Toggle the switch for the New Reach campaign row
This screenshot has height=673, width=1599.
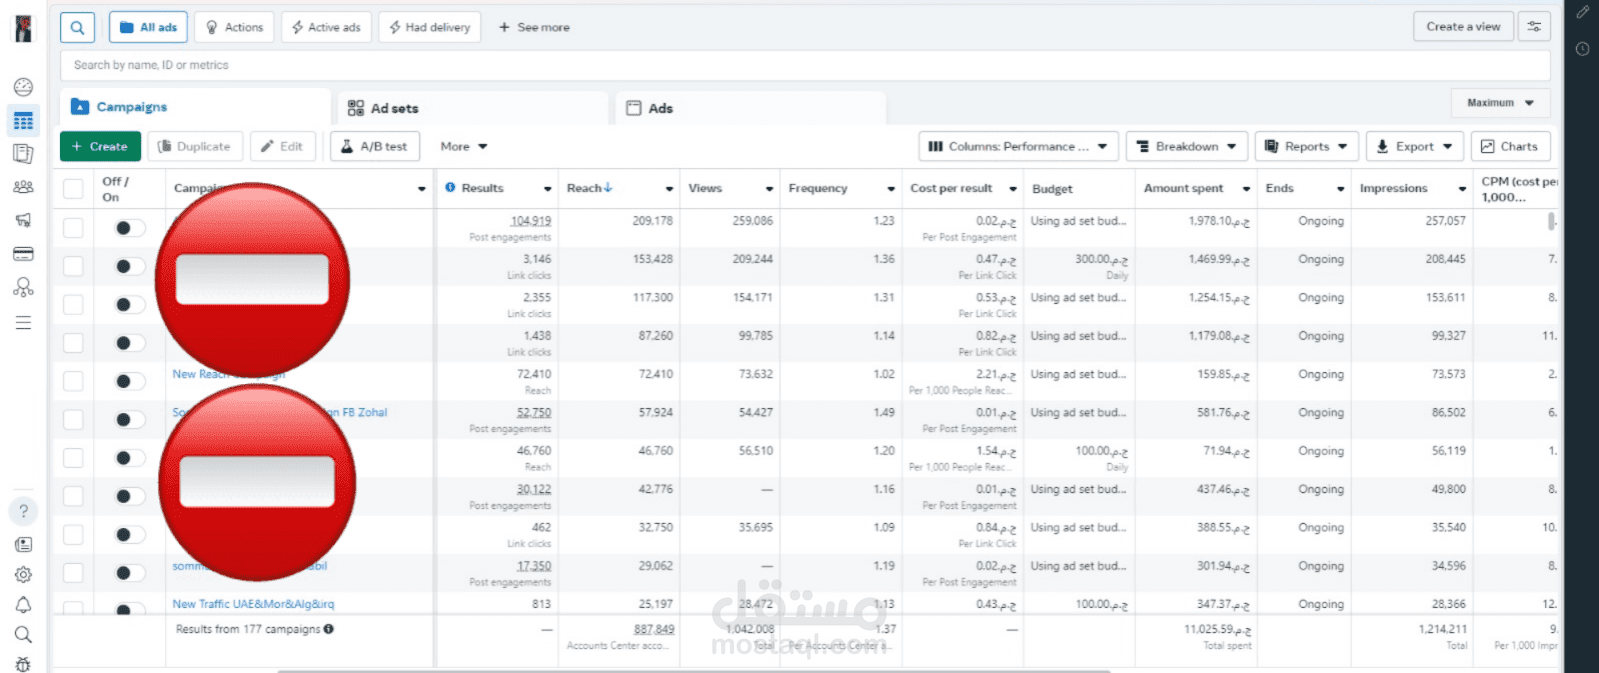[x=129, y=381]
